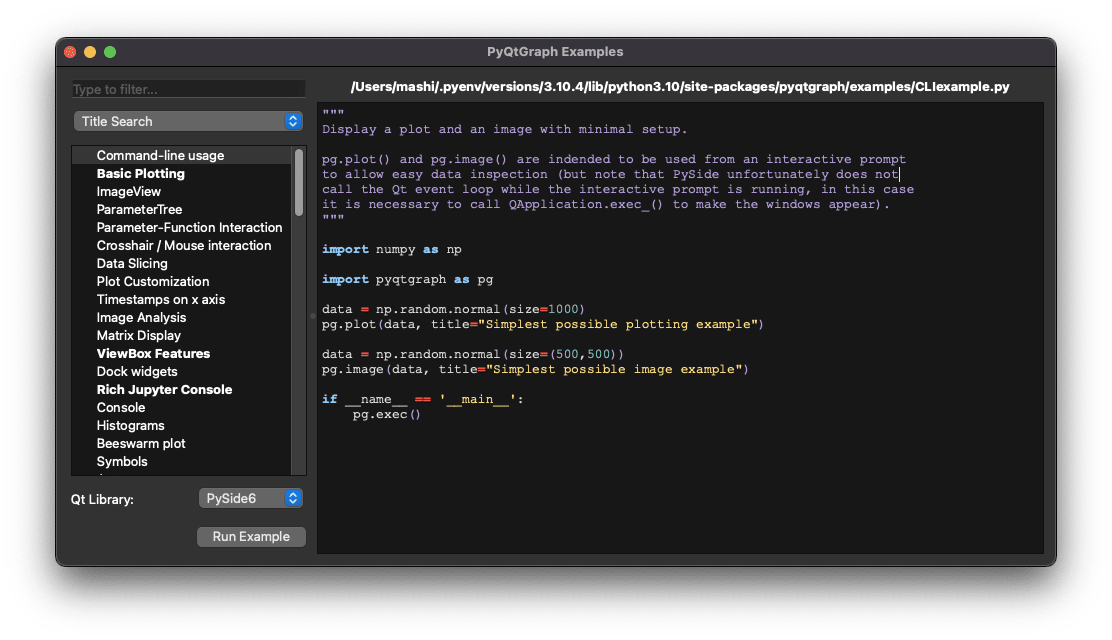This screenshot has width=1112, height=640.
Task: Click the "if __name__ == '__main__':" line
Action: coord(423,399)
